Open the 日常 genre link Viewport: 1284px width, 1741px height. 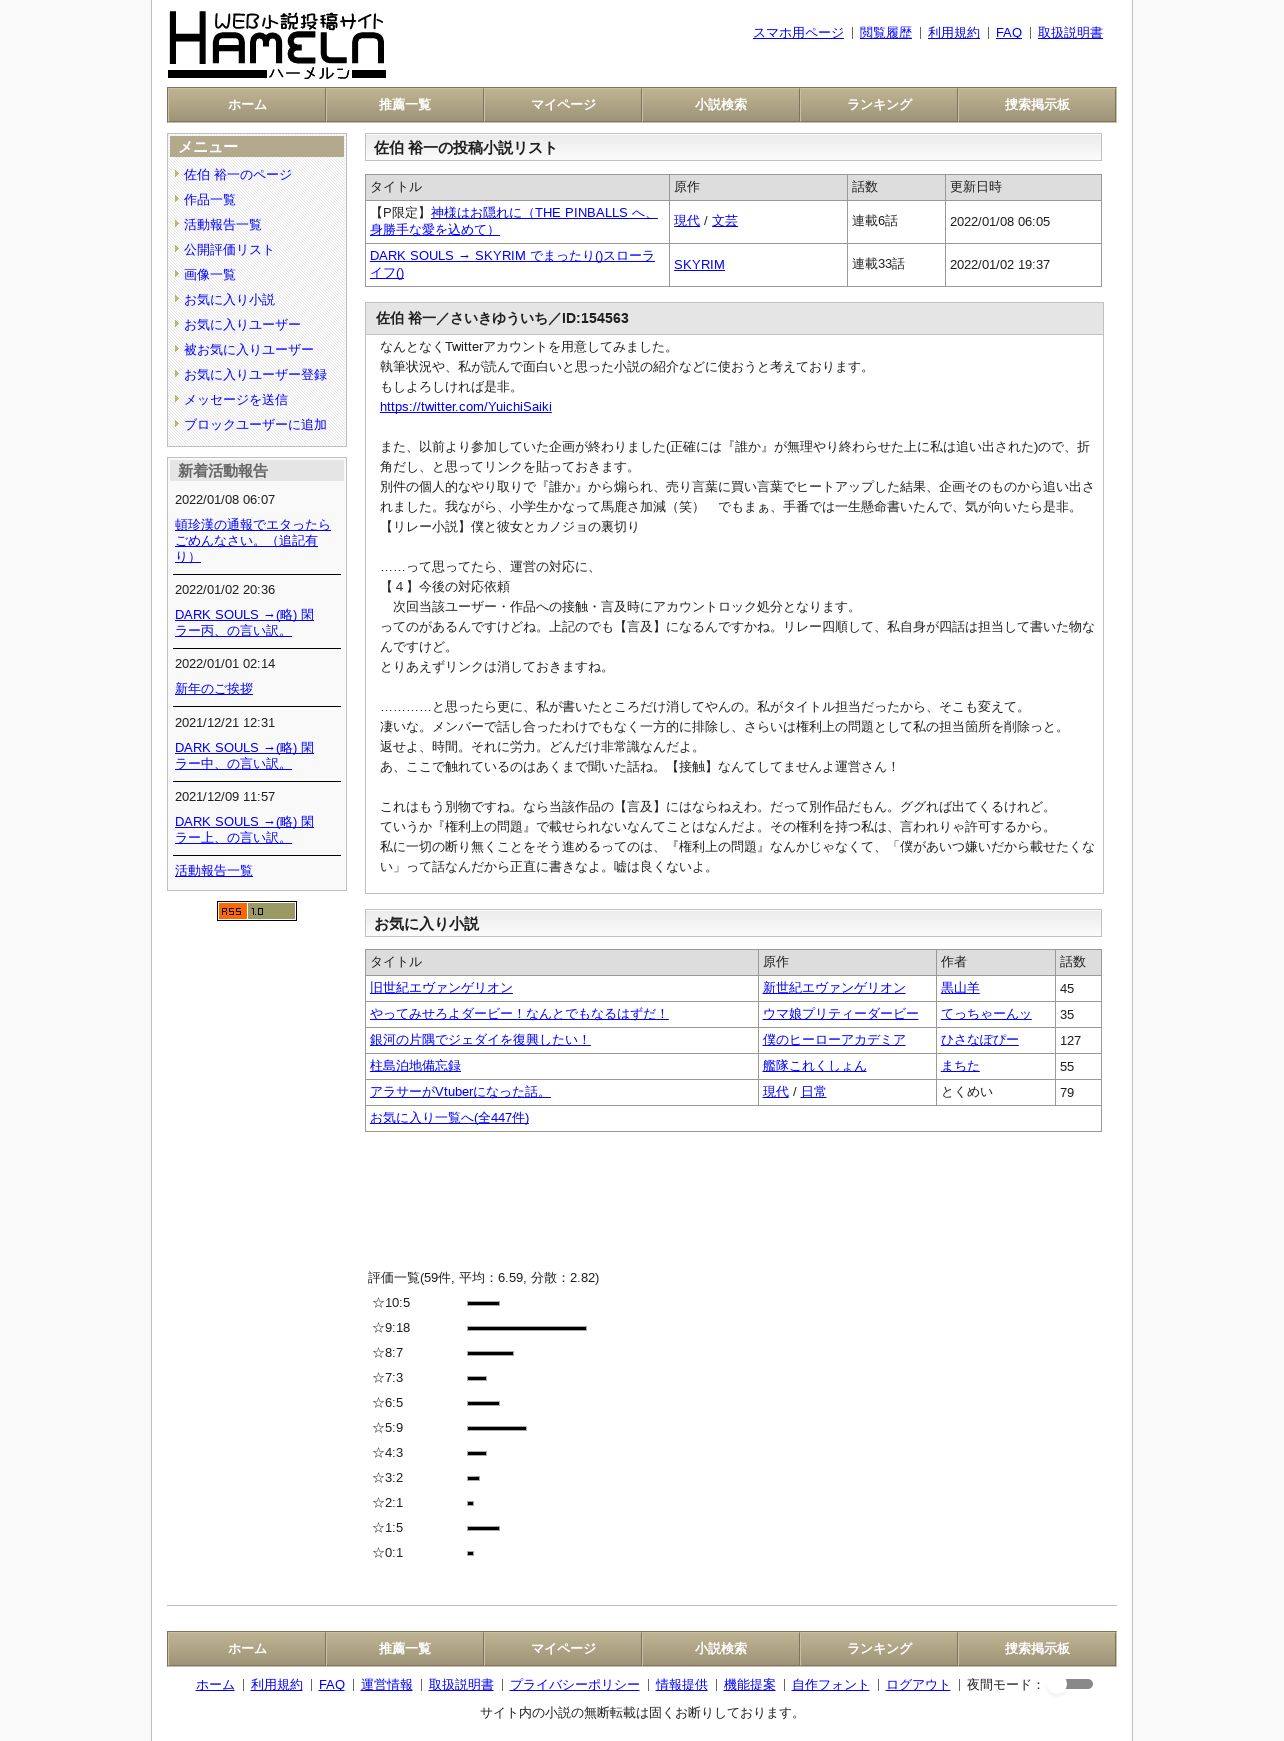pyautogui.click(x=814, y=1092)
